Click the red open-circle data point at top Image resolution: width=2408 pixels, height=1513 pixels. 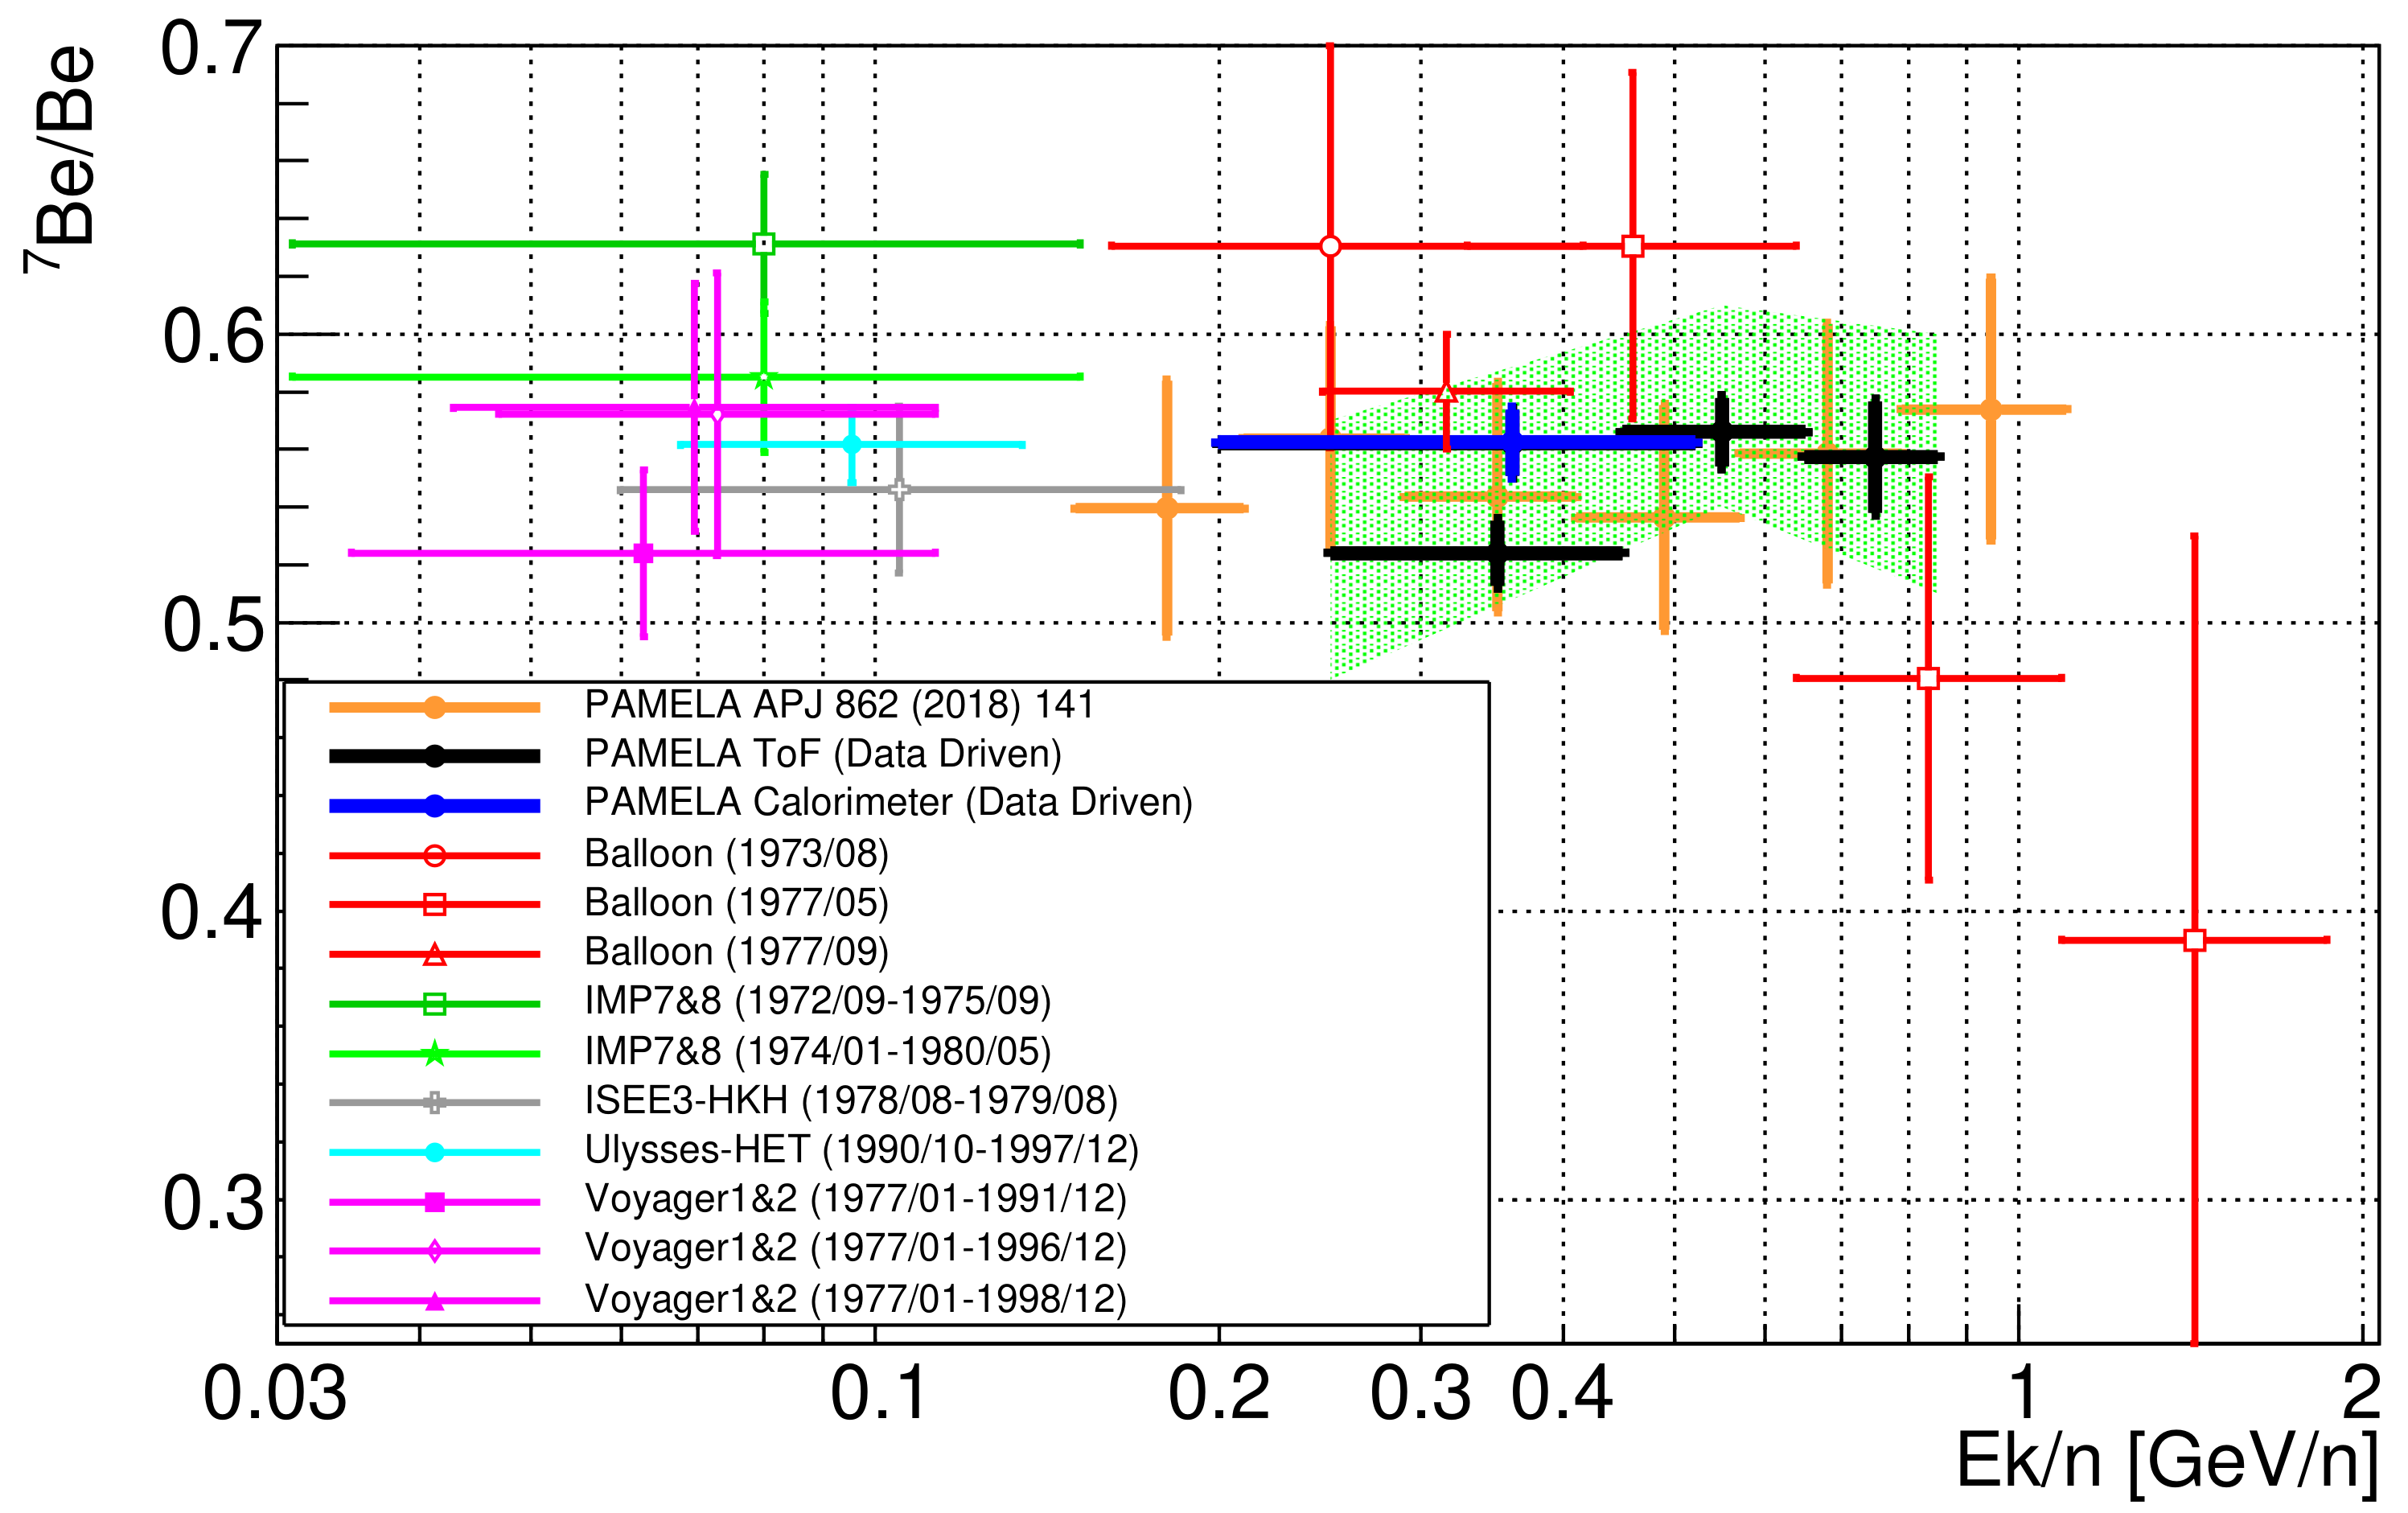click(1330, 246)
